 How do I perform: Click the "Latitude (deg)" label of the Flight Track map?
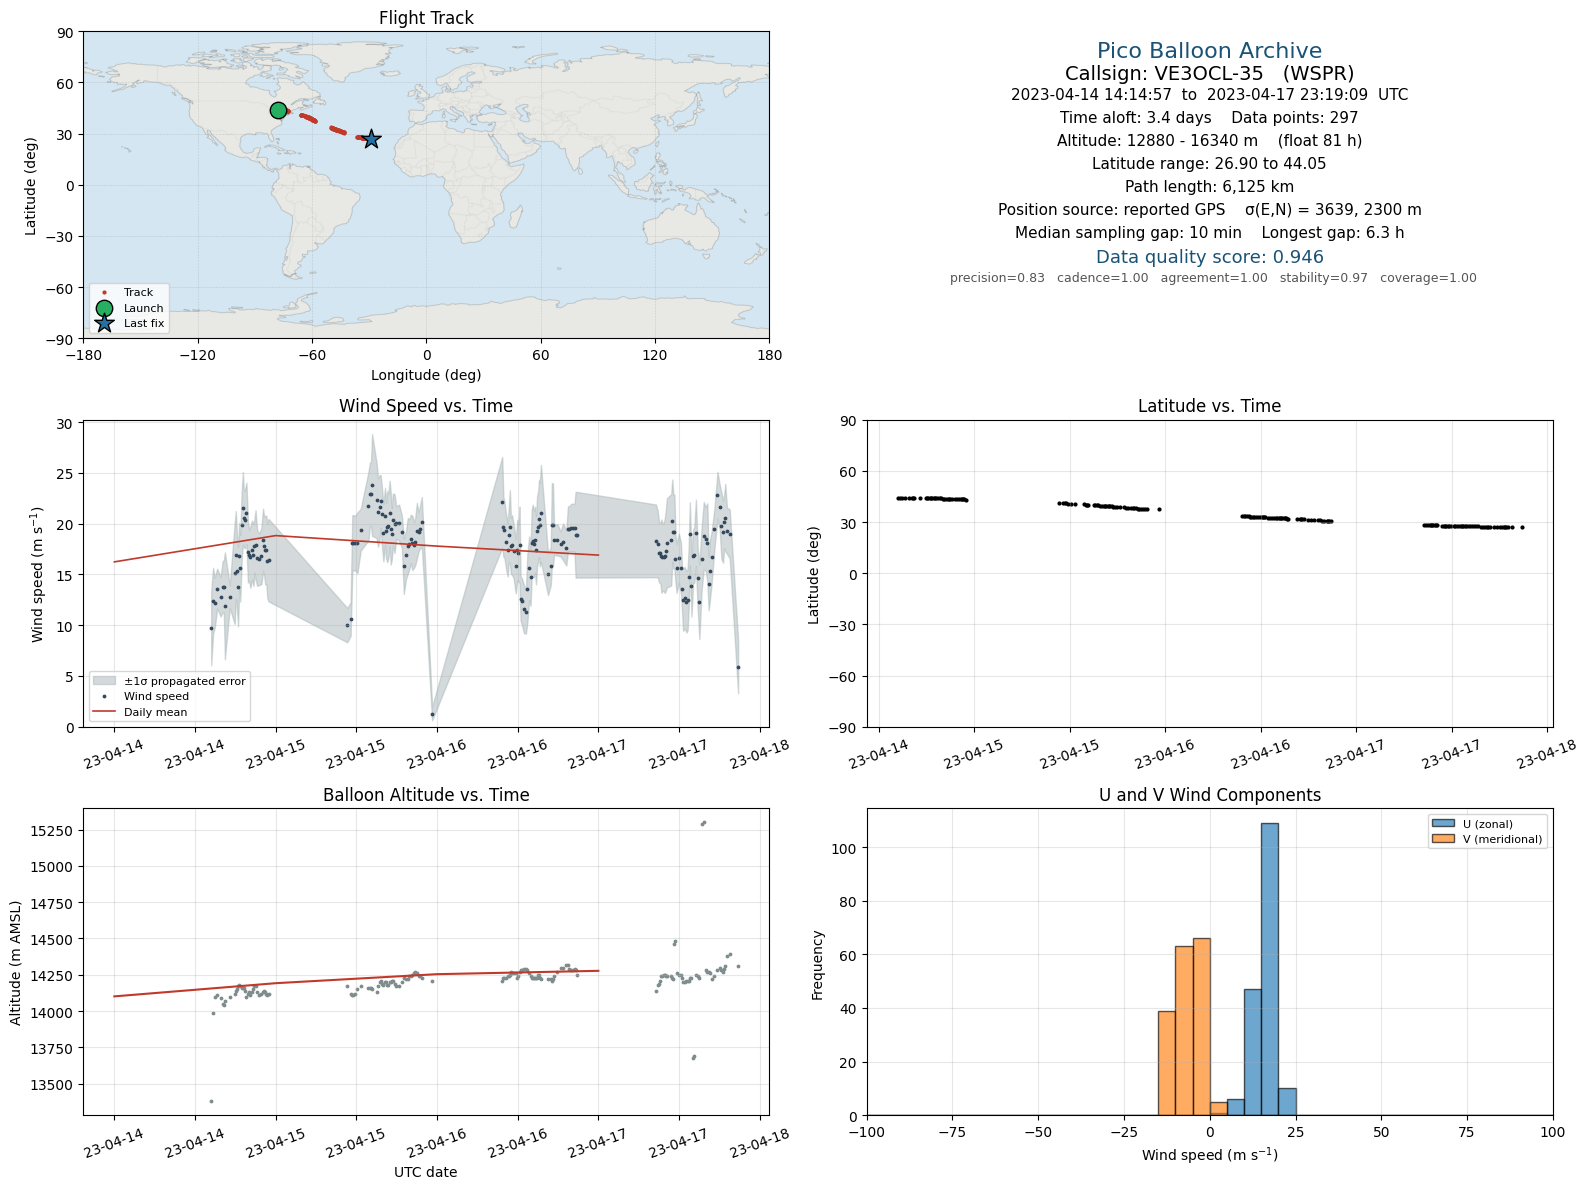[31, 186]
